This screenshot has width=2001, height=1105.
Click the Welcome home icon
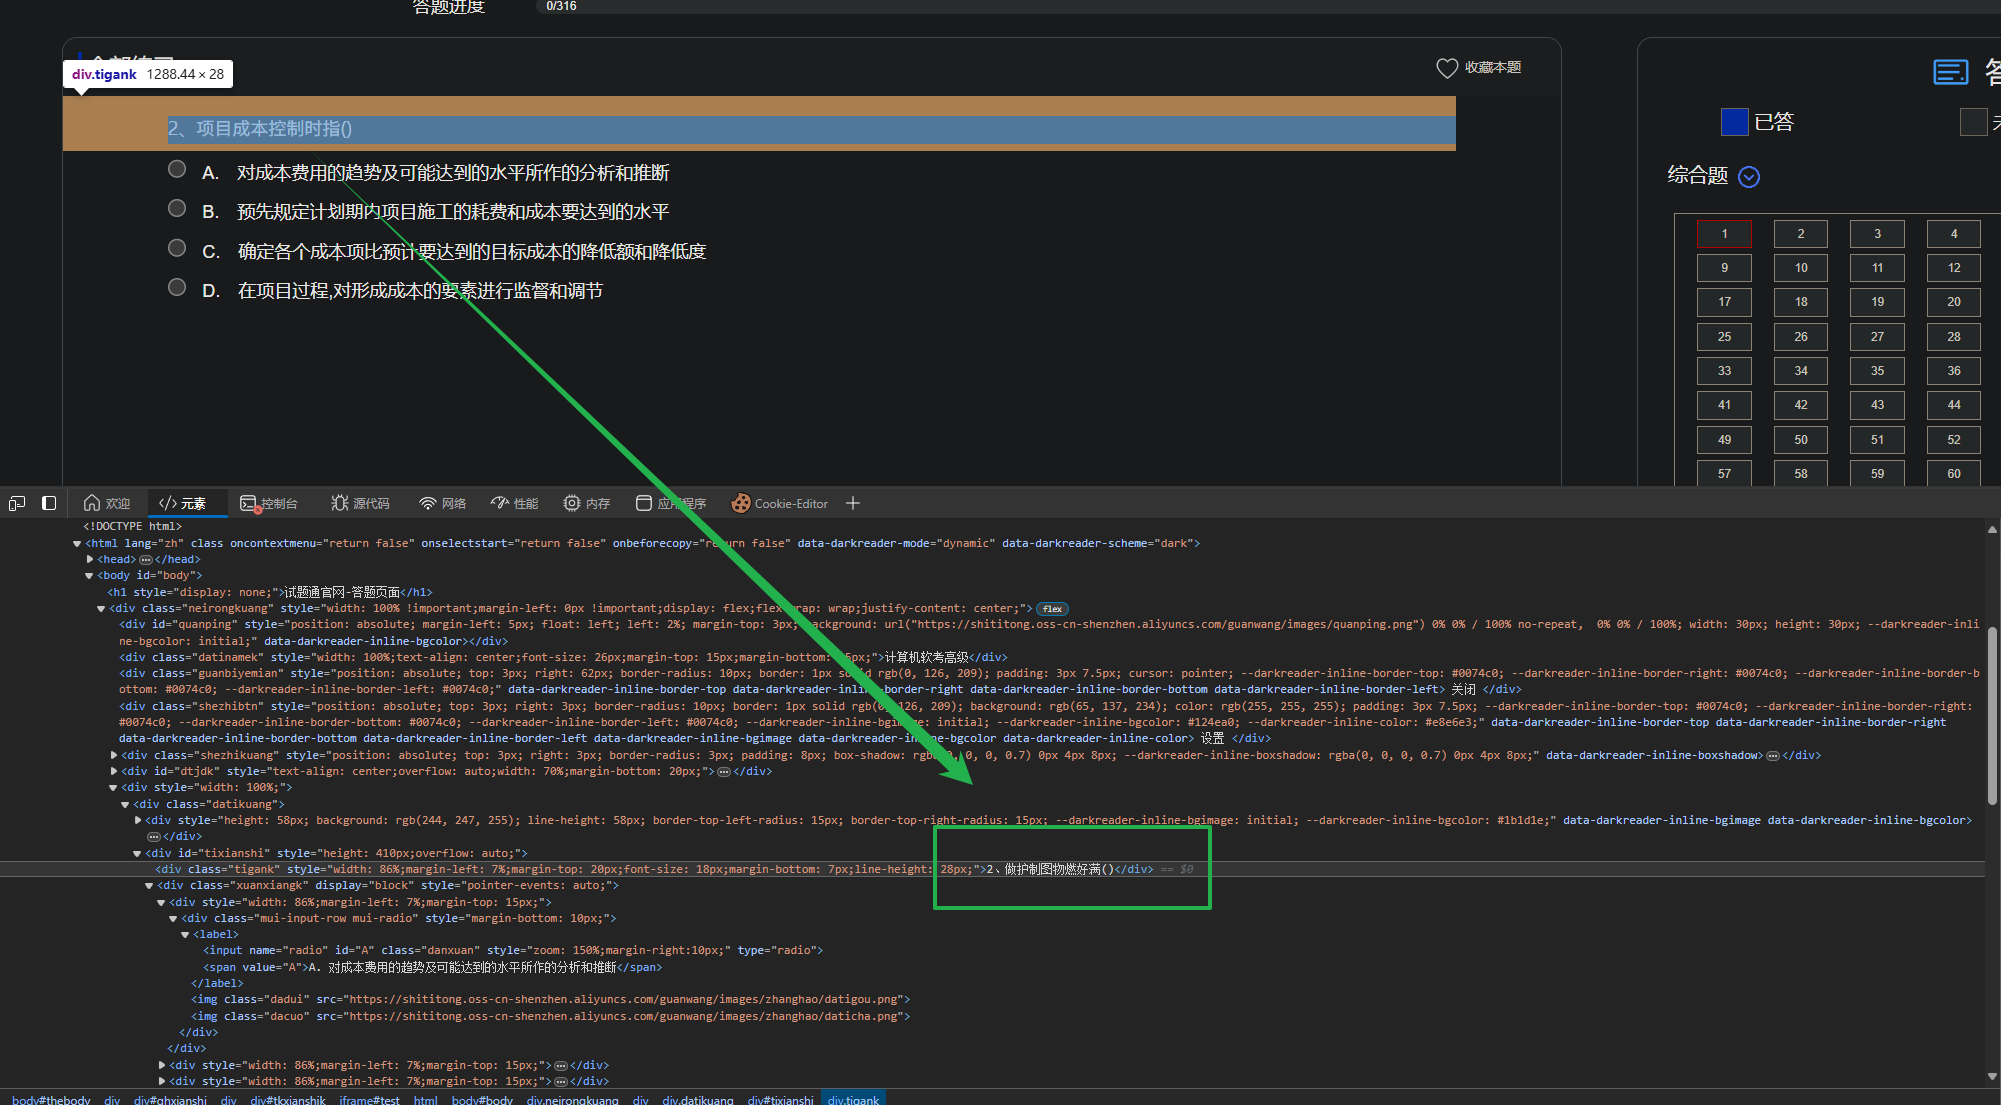click(x=92, y=503)
